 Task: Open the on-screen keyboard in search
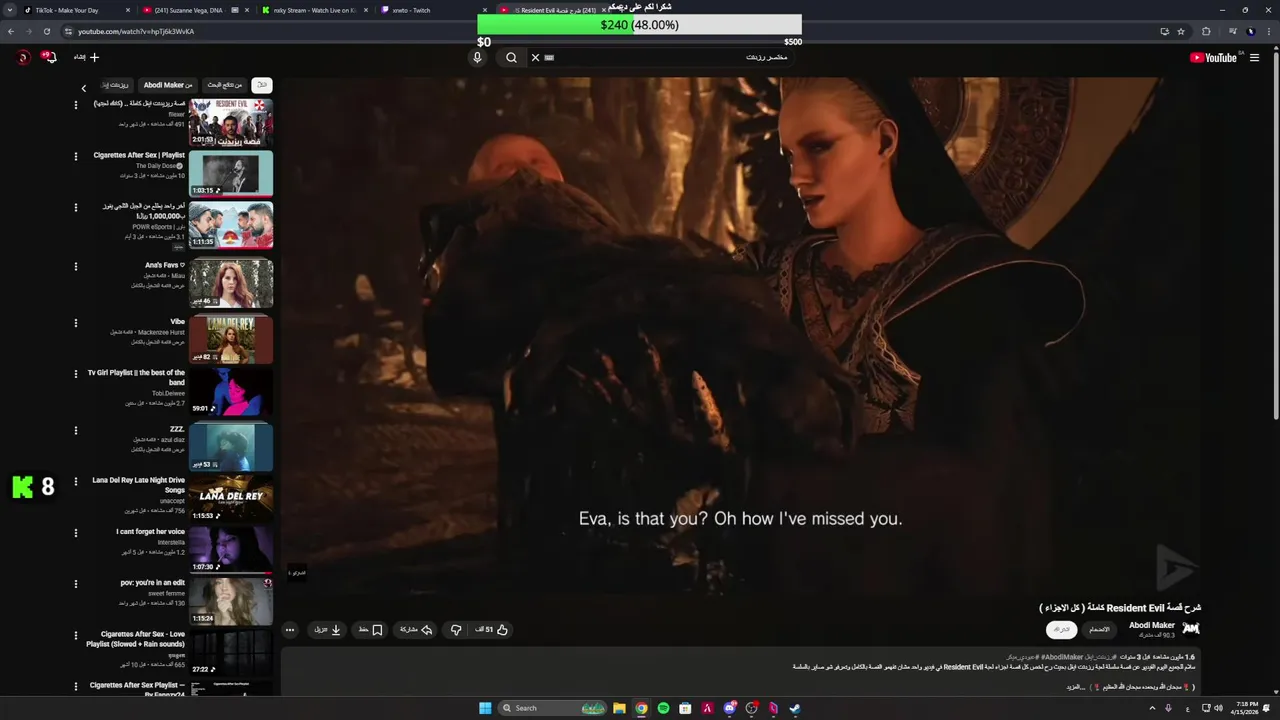click(549, 58)
